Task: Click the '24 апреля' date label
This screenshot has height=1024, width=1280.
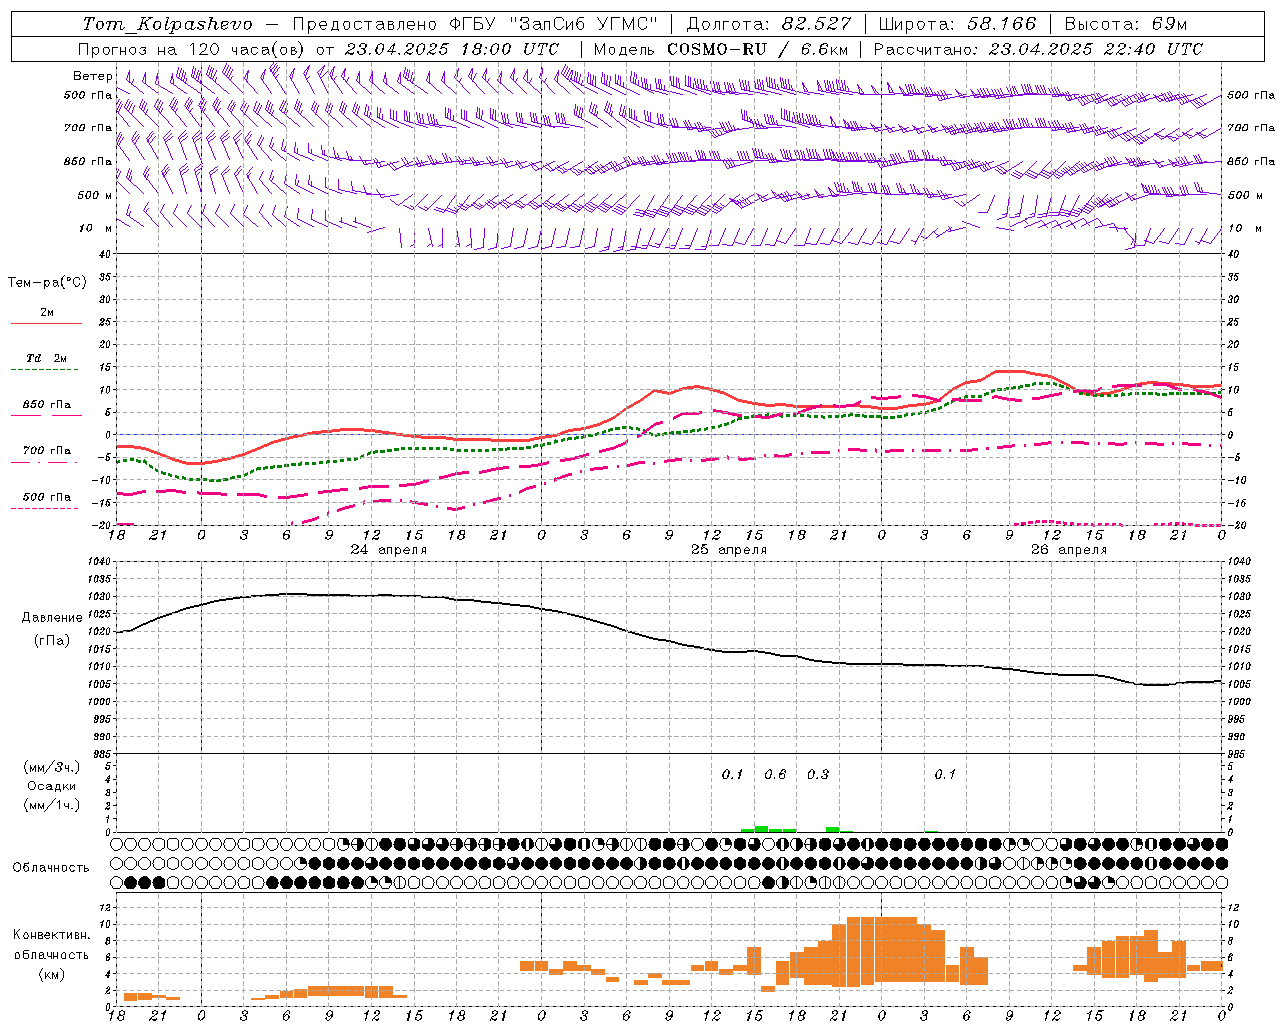Action: pos(389,550)
